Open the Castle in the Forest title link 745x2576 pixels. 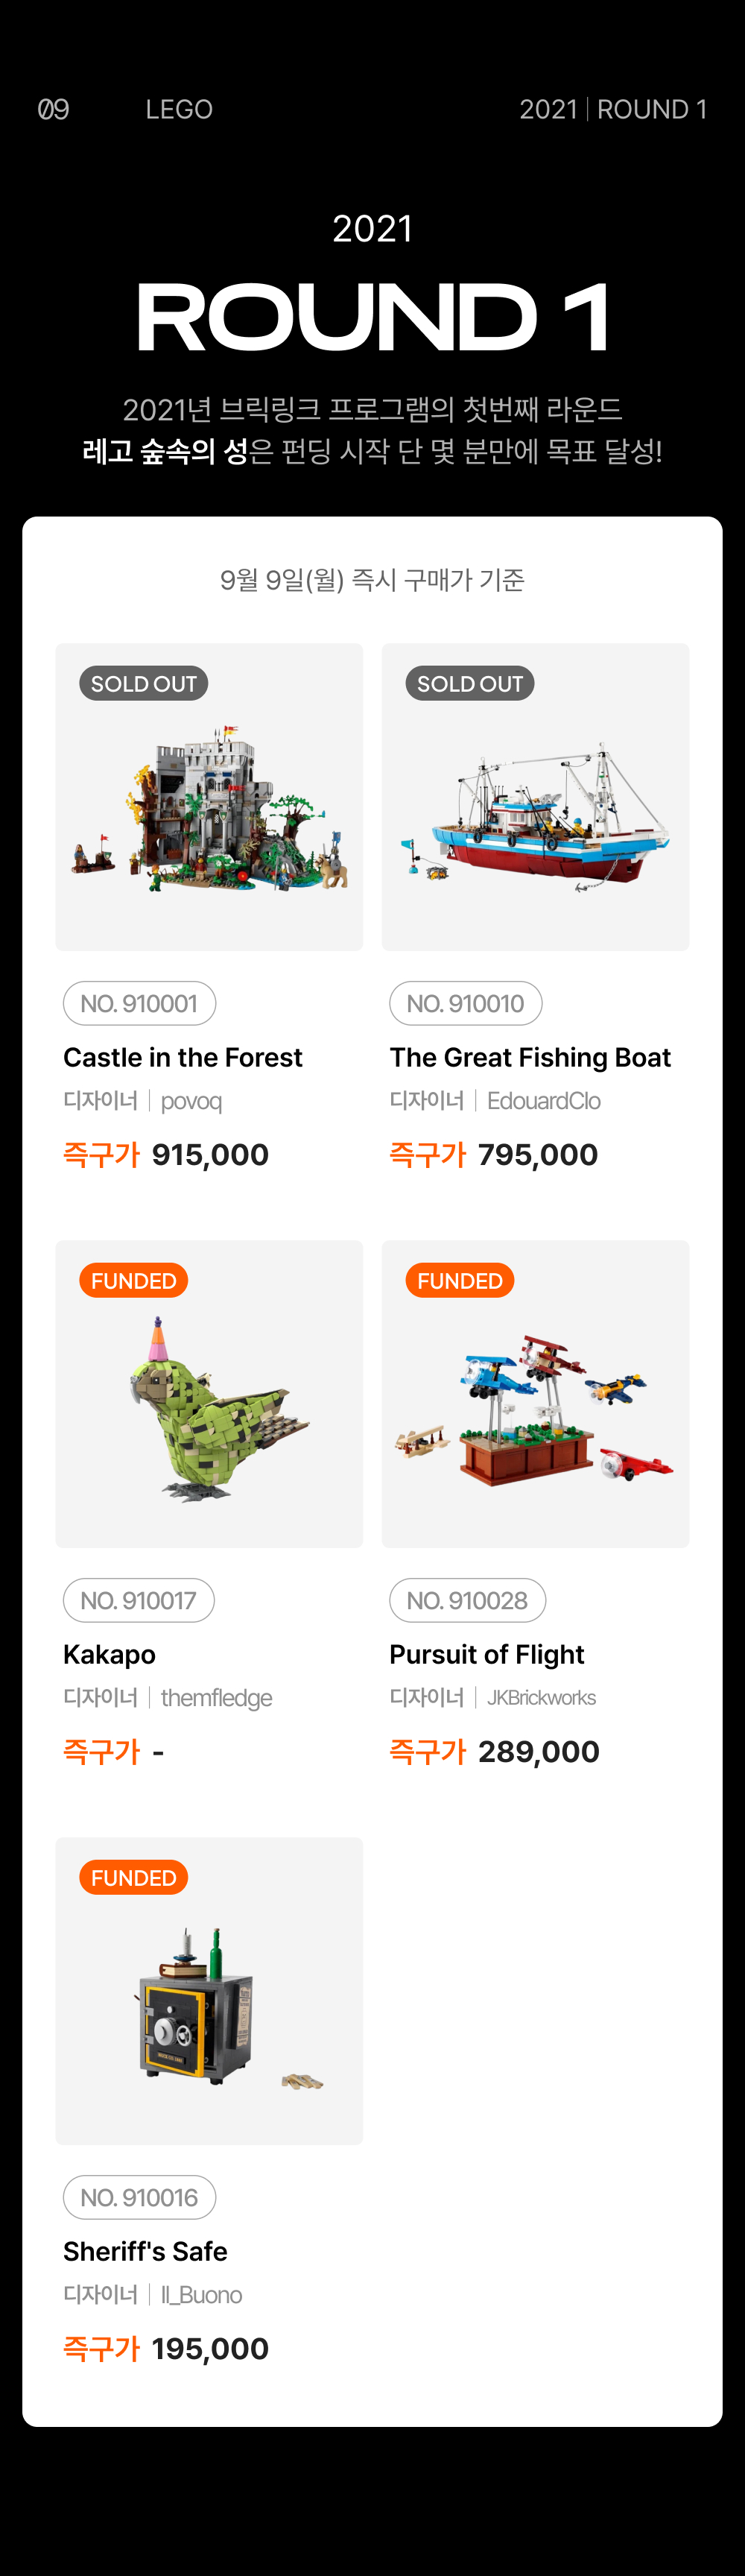click(182, 1057)
